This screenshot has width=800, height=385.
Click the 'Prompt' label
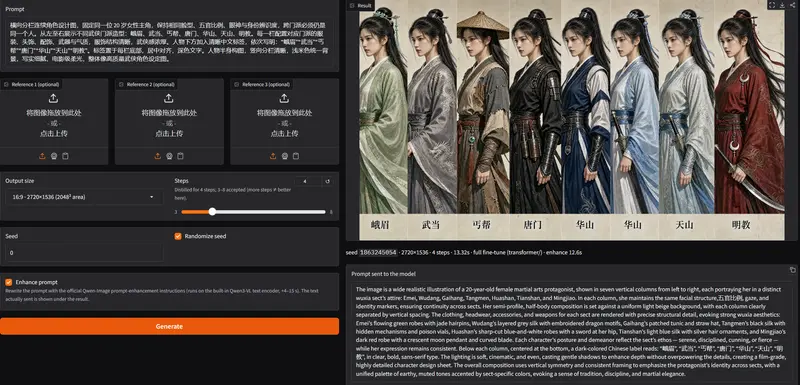16,9
